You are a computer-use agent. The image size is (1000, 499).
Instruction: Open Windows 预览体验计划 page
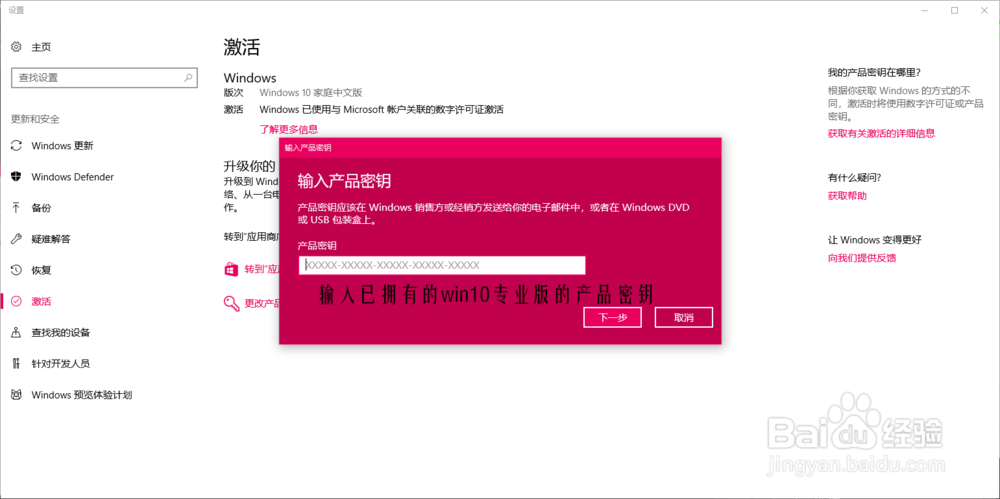click(82, 395)
